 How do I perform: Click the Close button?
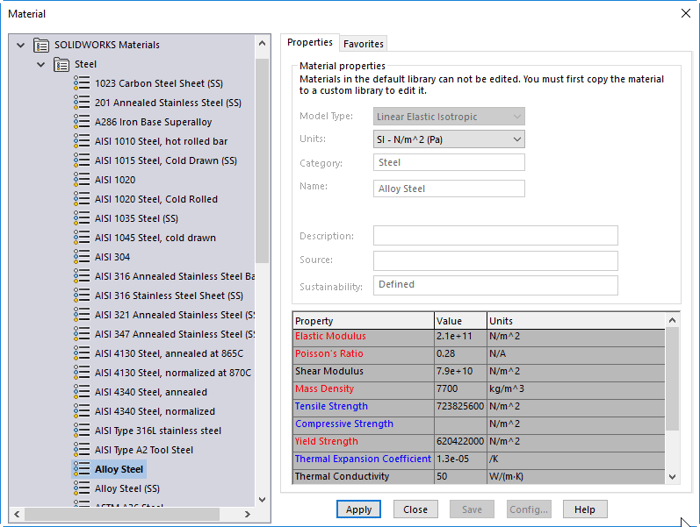pyautogui.click(x=415, y=510)
